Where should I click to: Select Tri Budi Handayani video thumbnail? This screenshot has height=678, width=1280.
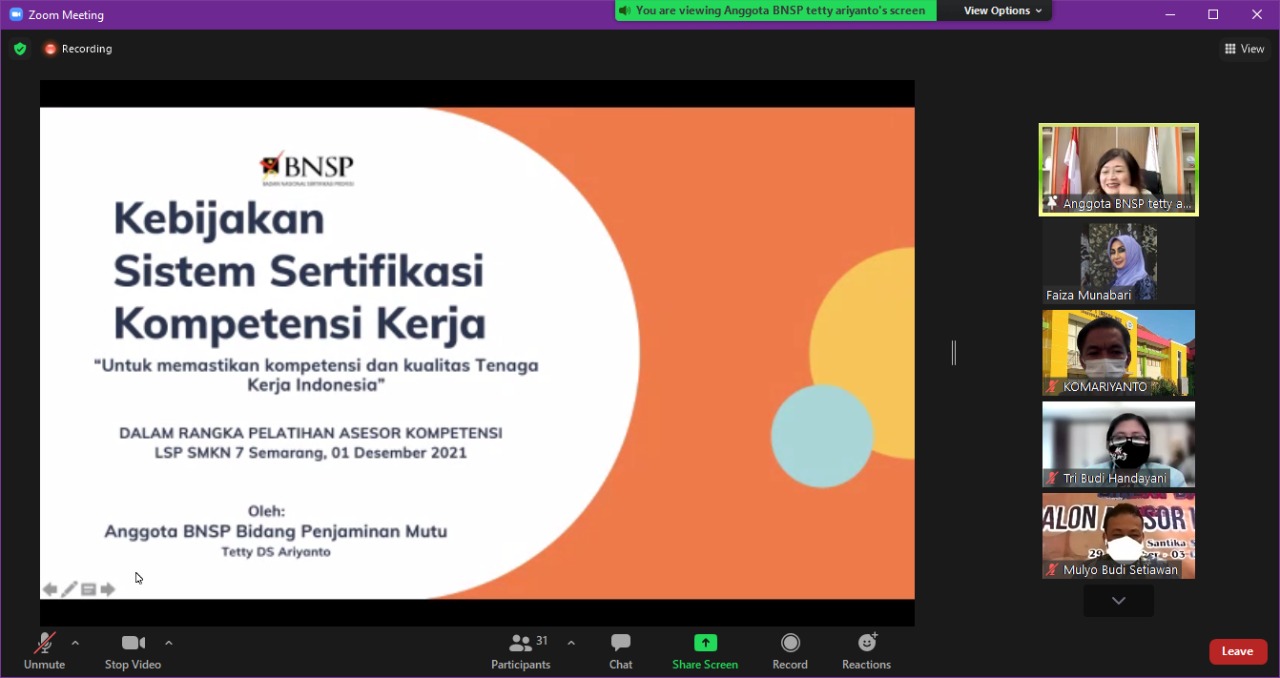click(1119, 445)
